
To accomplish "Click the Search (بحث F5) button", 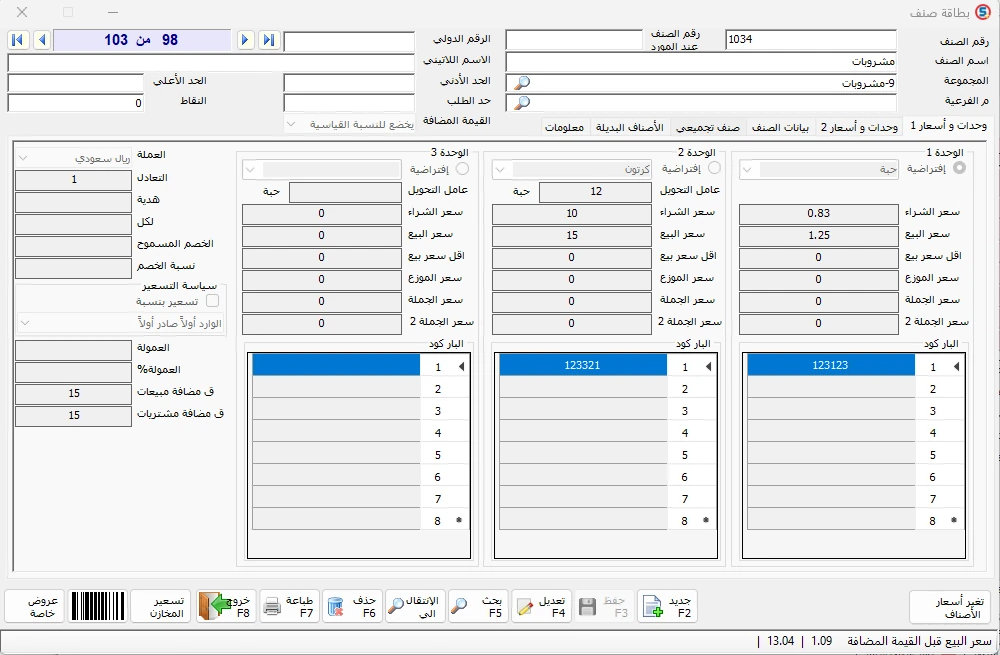I will [x=478, y=606].
